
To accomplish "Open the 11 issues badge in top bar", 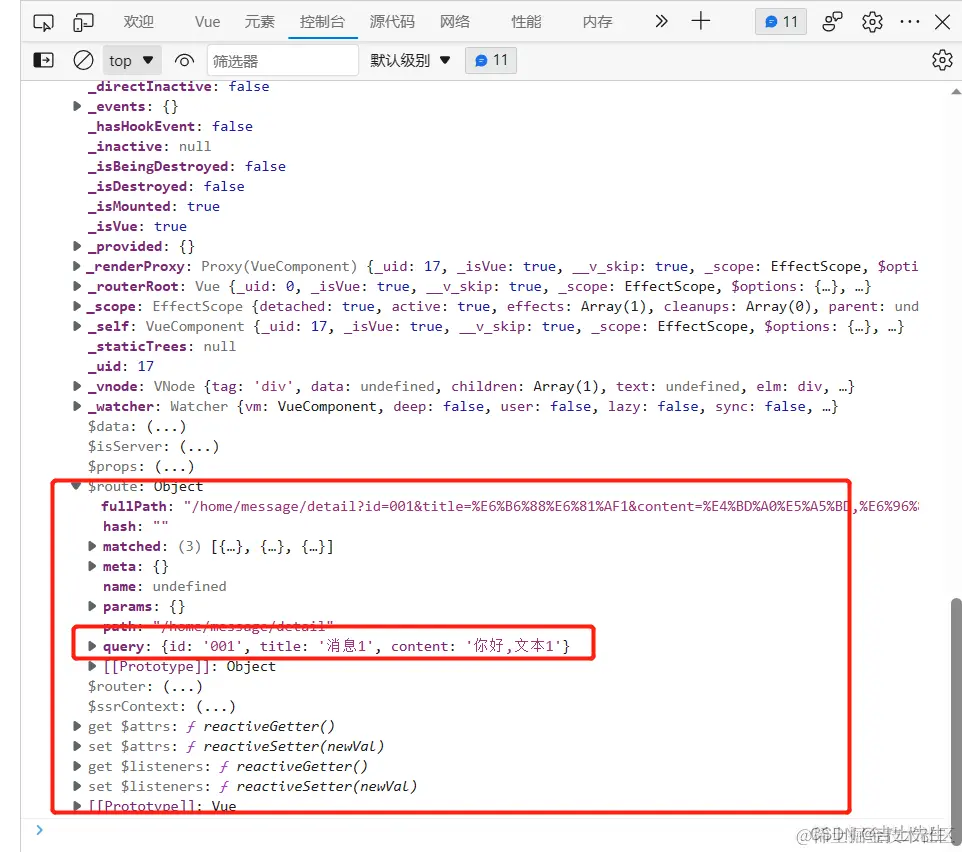I will (x=780, y=22).
